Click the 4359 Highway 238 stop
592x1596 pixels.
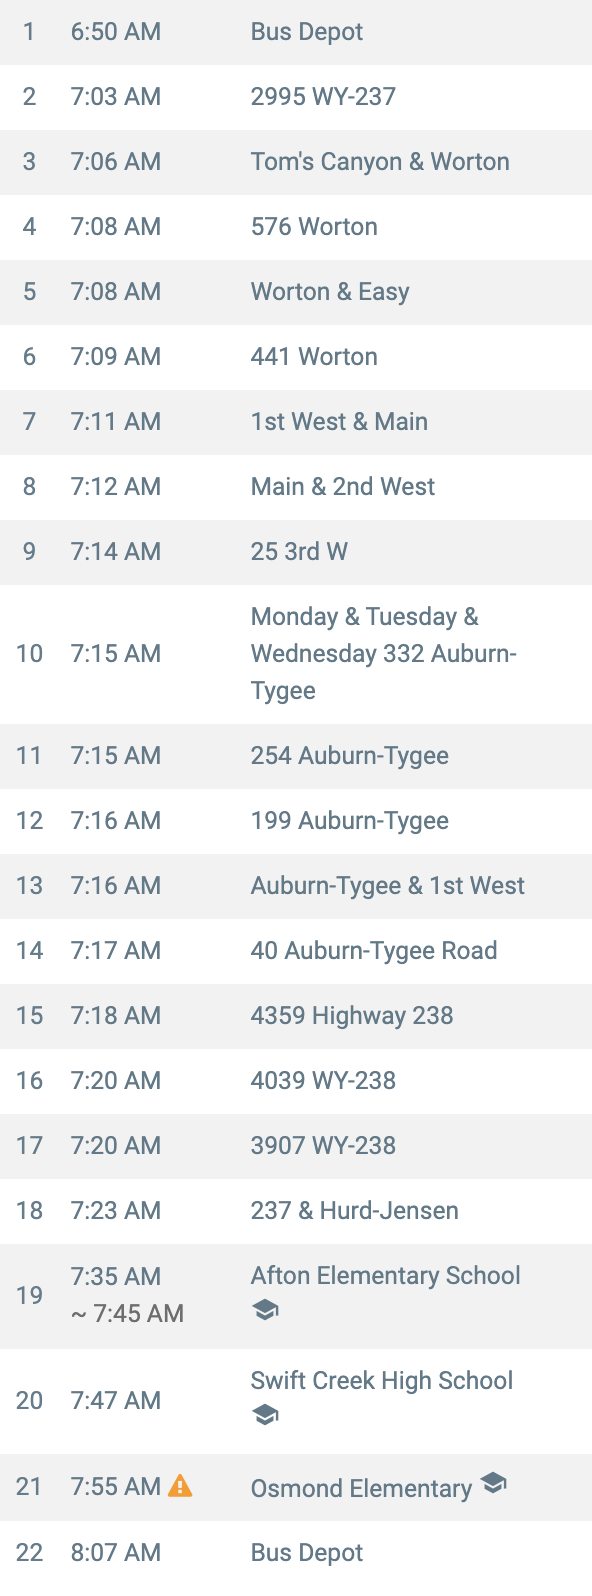296,1016
